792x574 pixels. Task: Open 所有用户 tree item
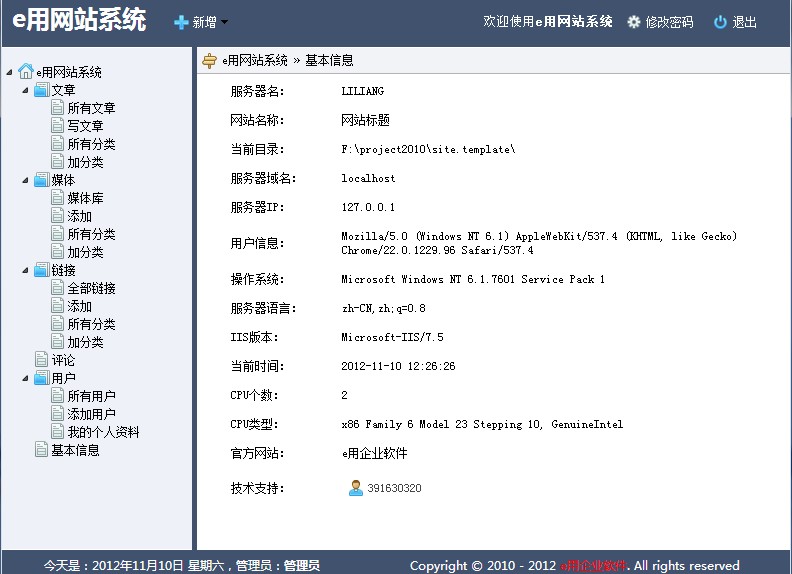91,396
